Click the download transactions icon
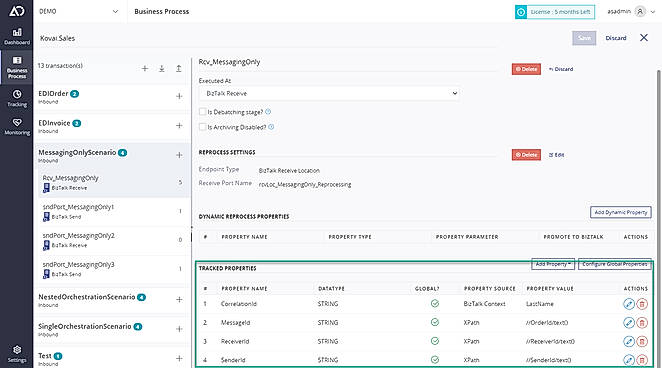This screenshot has width=662, height=368. pyautogui.click(x=162, y=68)
